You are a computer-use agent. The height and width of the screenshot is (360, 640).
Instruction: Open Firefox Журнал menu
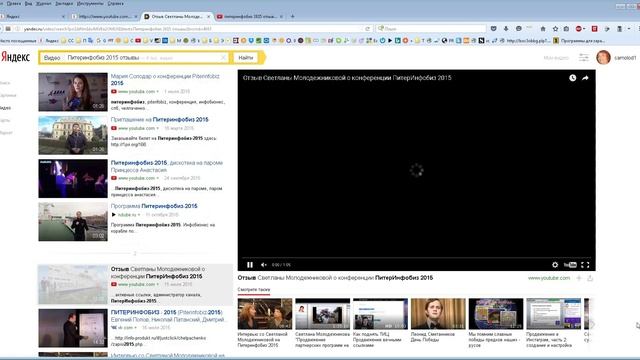(x=44, y=3)
